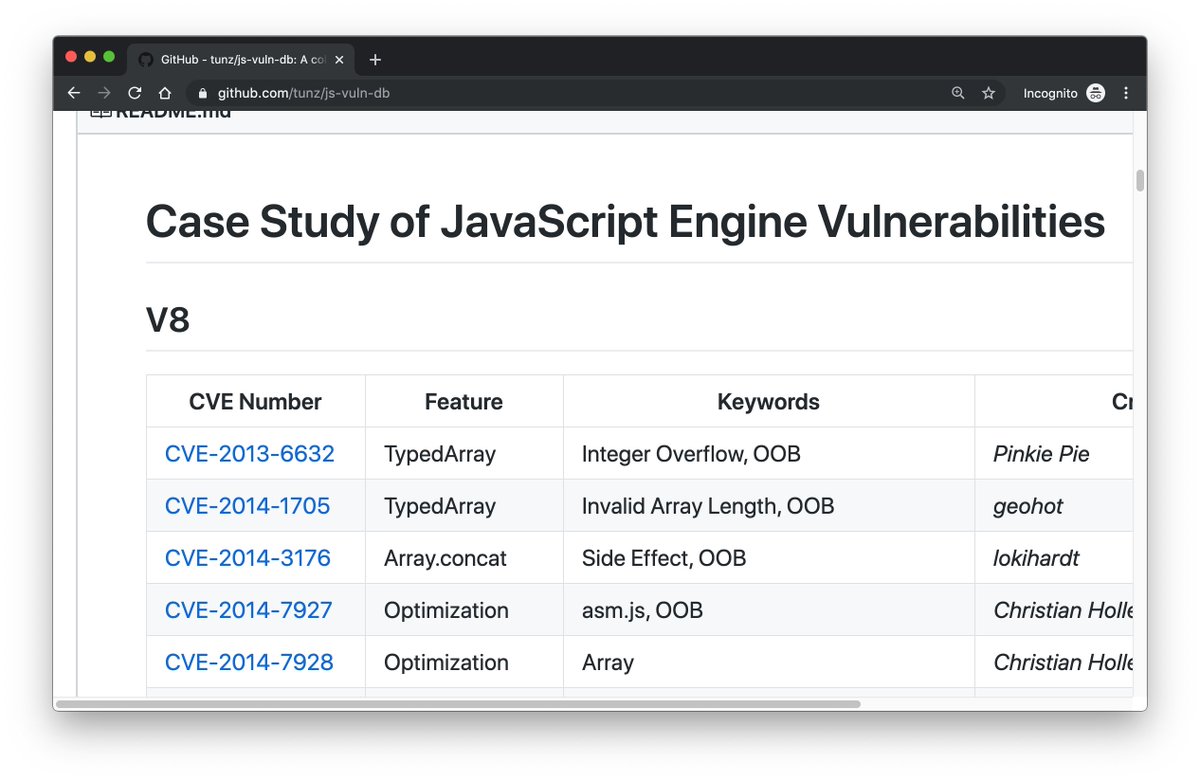Click the V8 section heading
The image size is (1200, 781).
(168, 320)
